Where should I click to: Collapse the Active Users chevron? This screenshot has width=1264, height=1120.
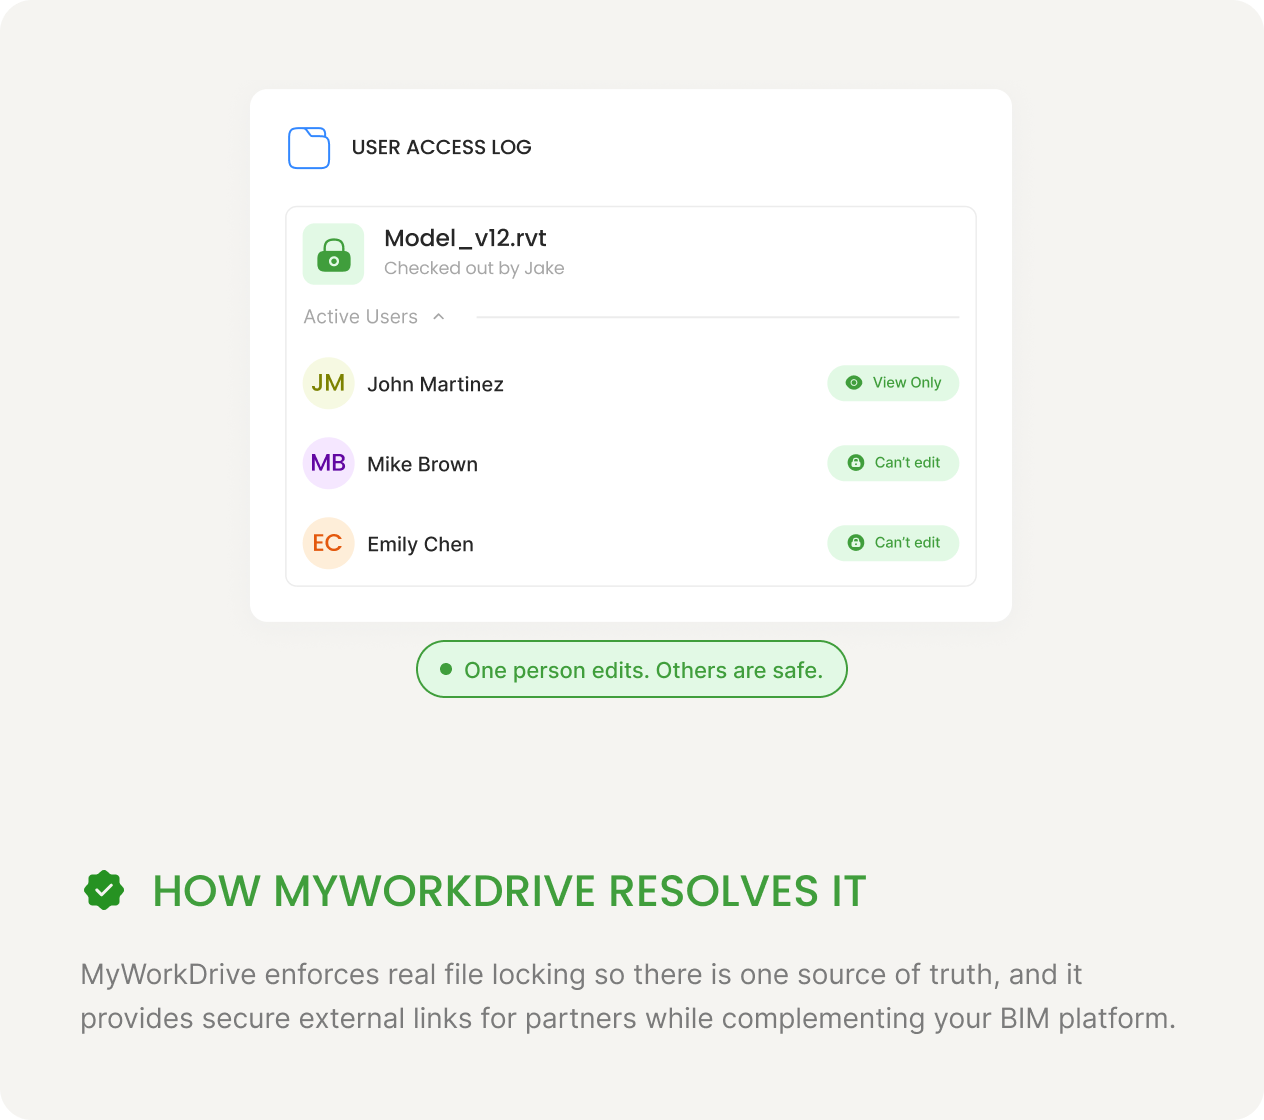(438, 317)
